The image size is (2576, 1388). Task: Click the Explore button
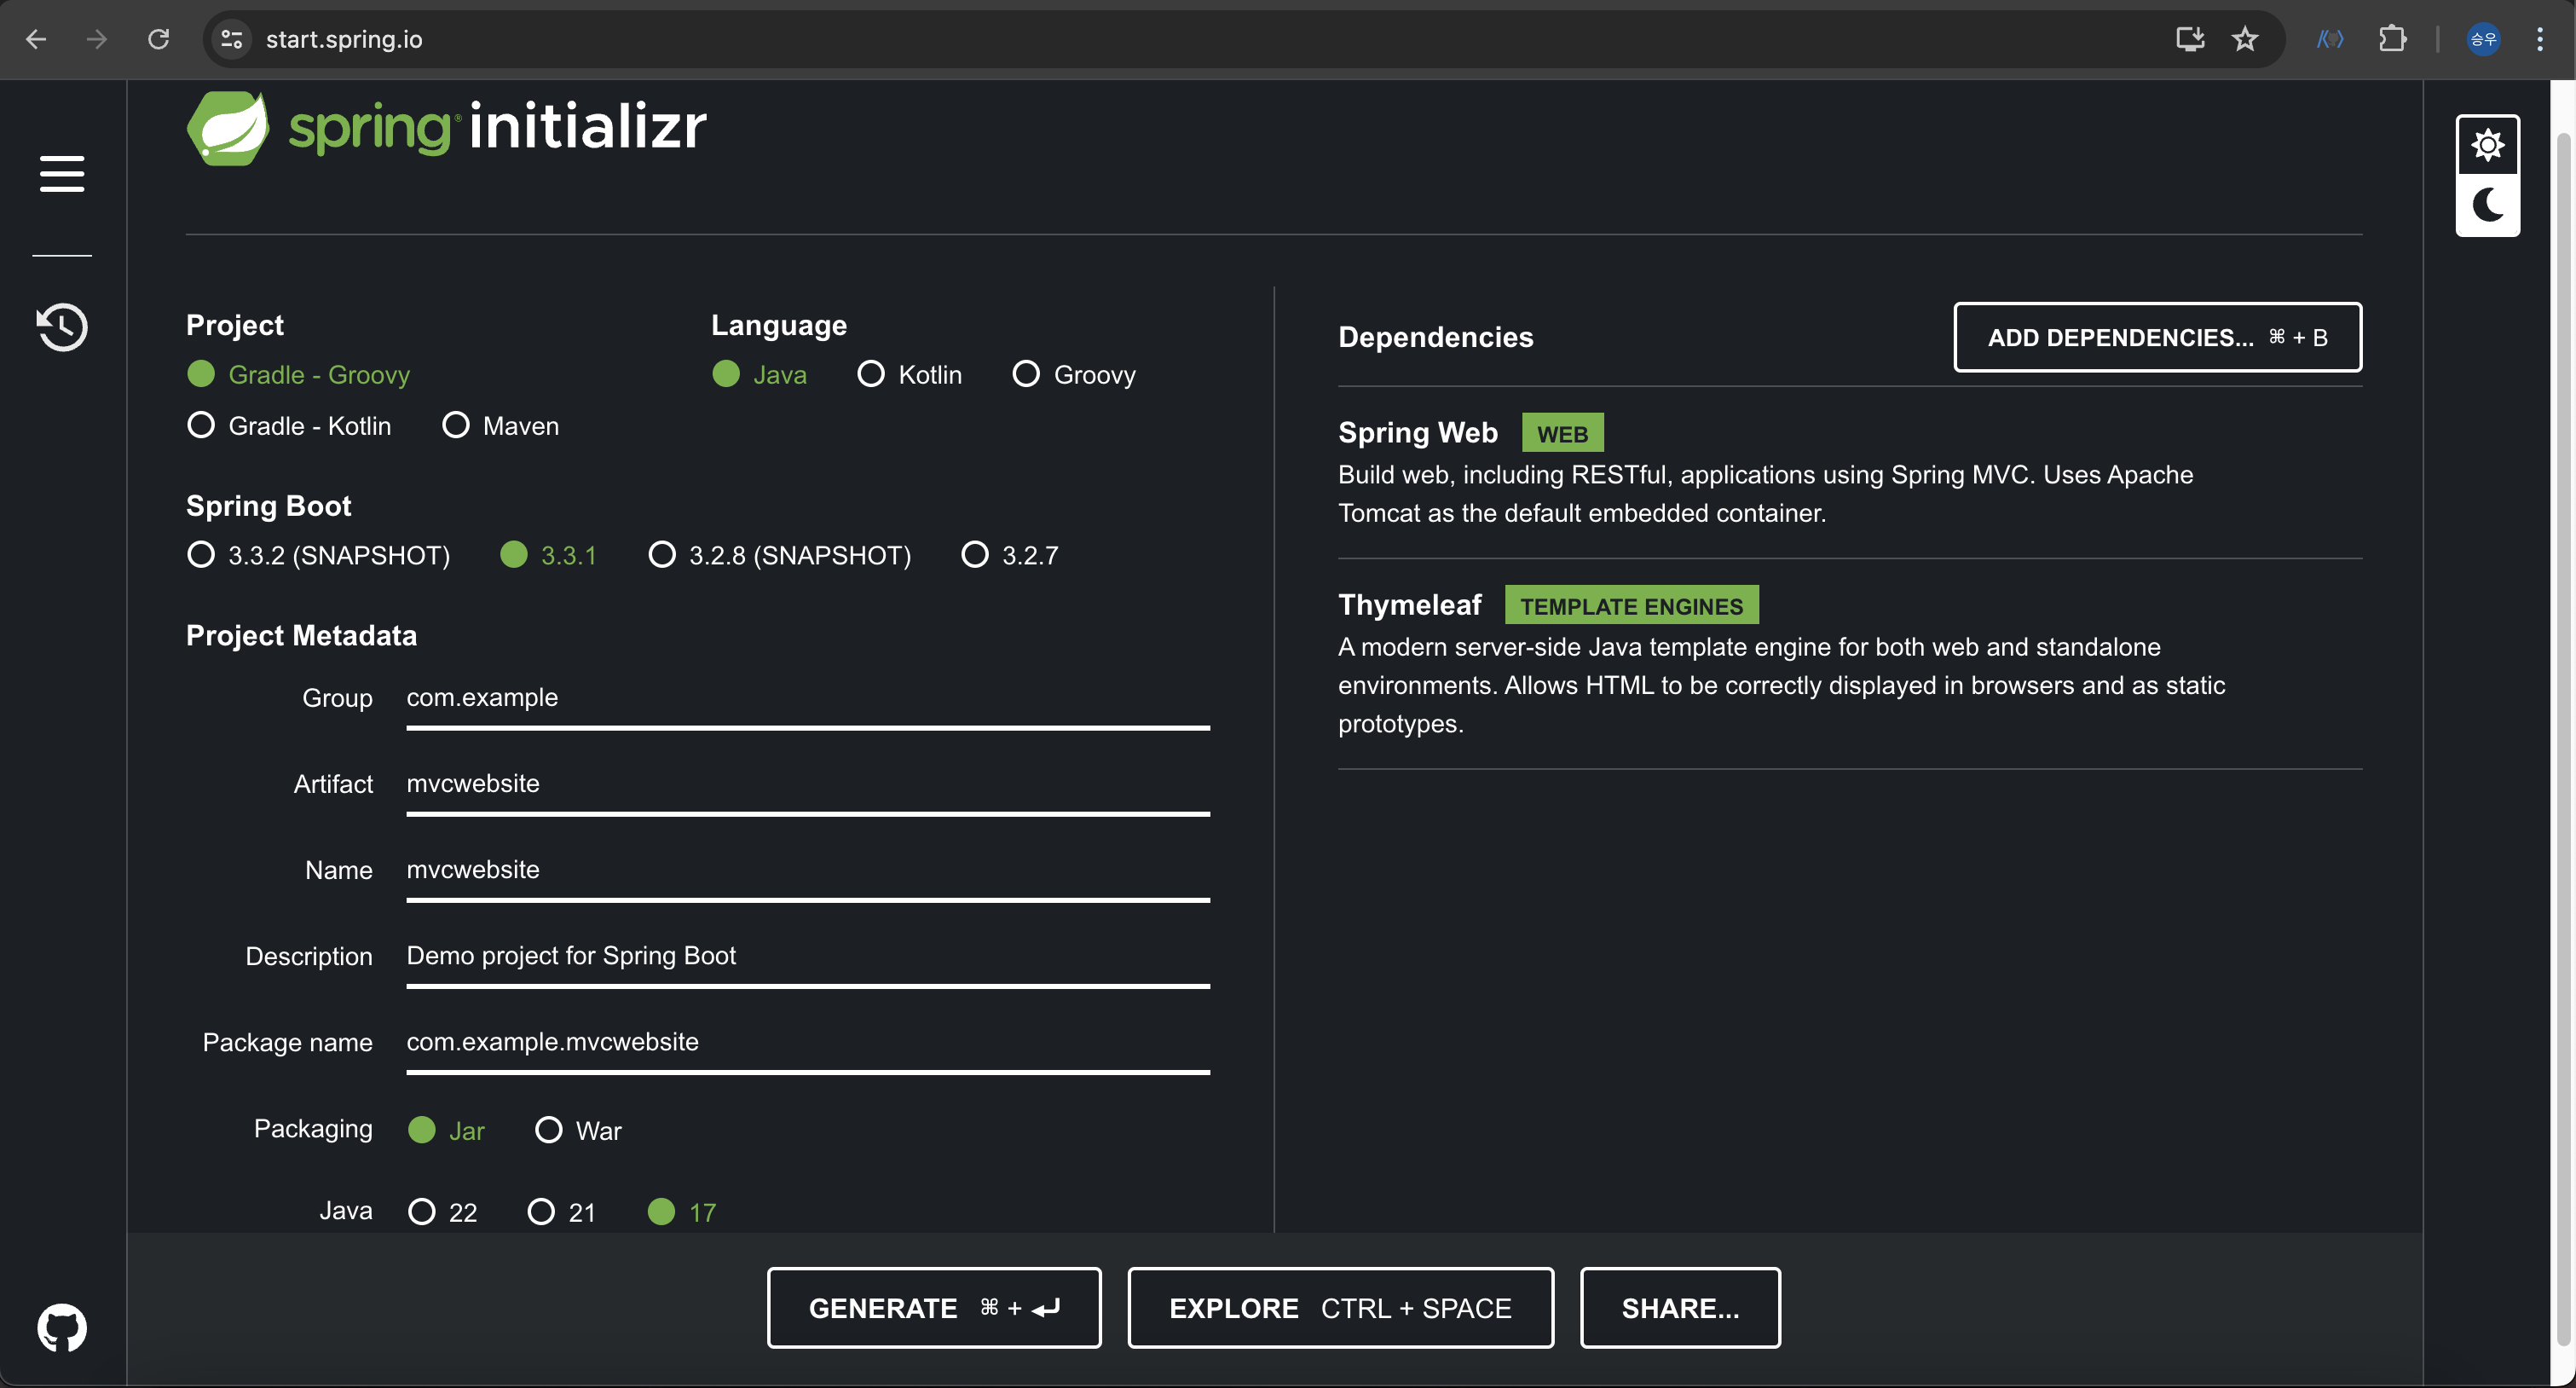1340,1308
